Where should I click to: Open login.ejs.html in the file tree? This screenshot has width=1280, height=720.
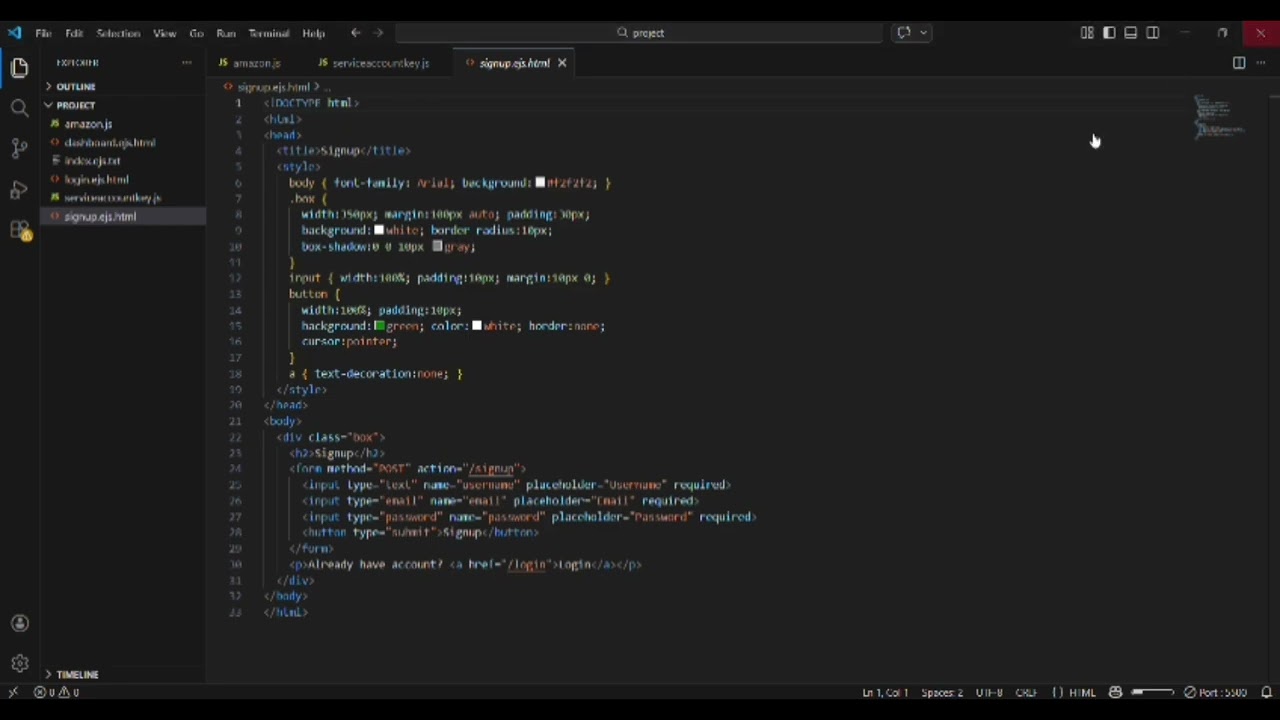[x=96, y=180]
